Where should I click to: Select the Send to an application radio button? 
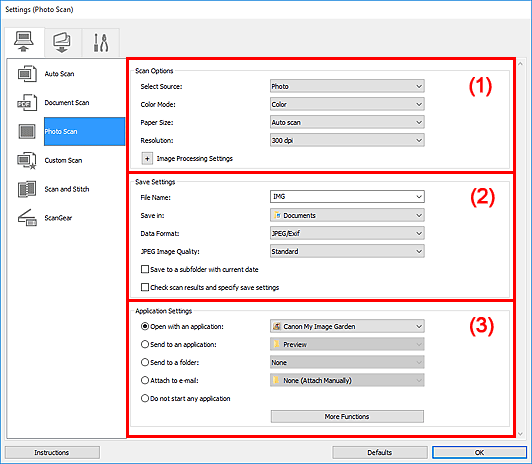tap(145, 344)
